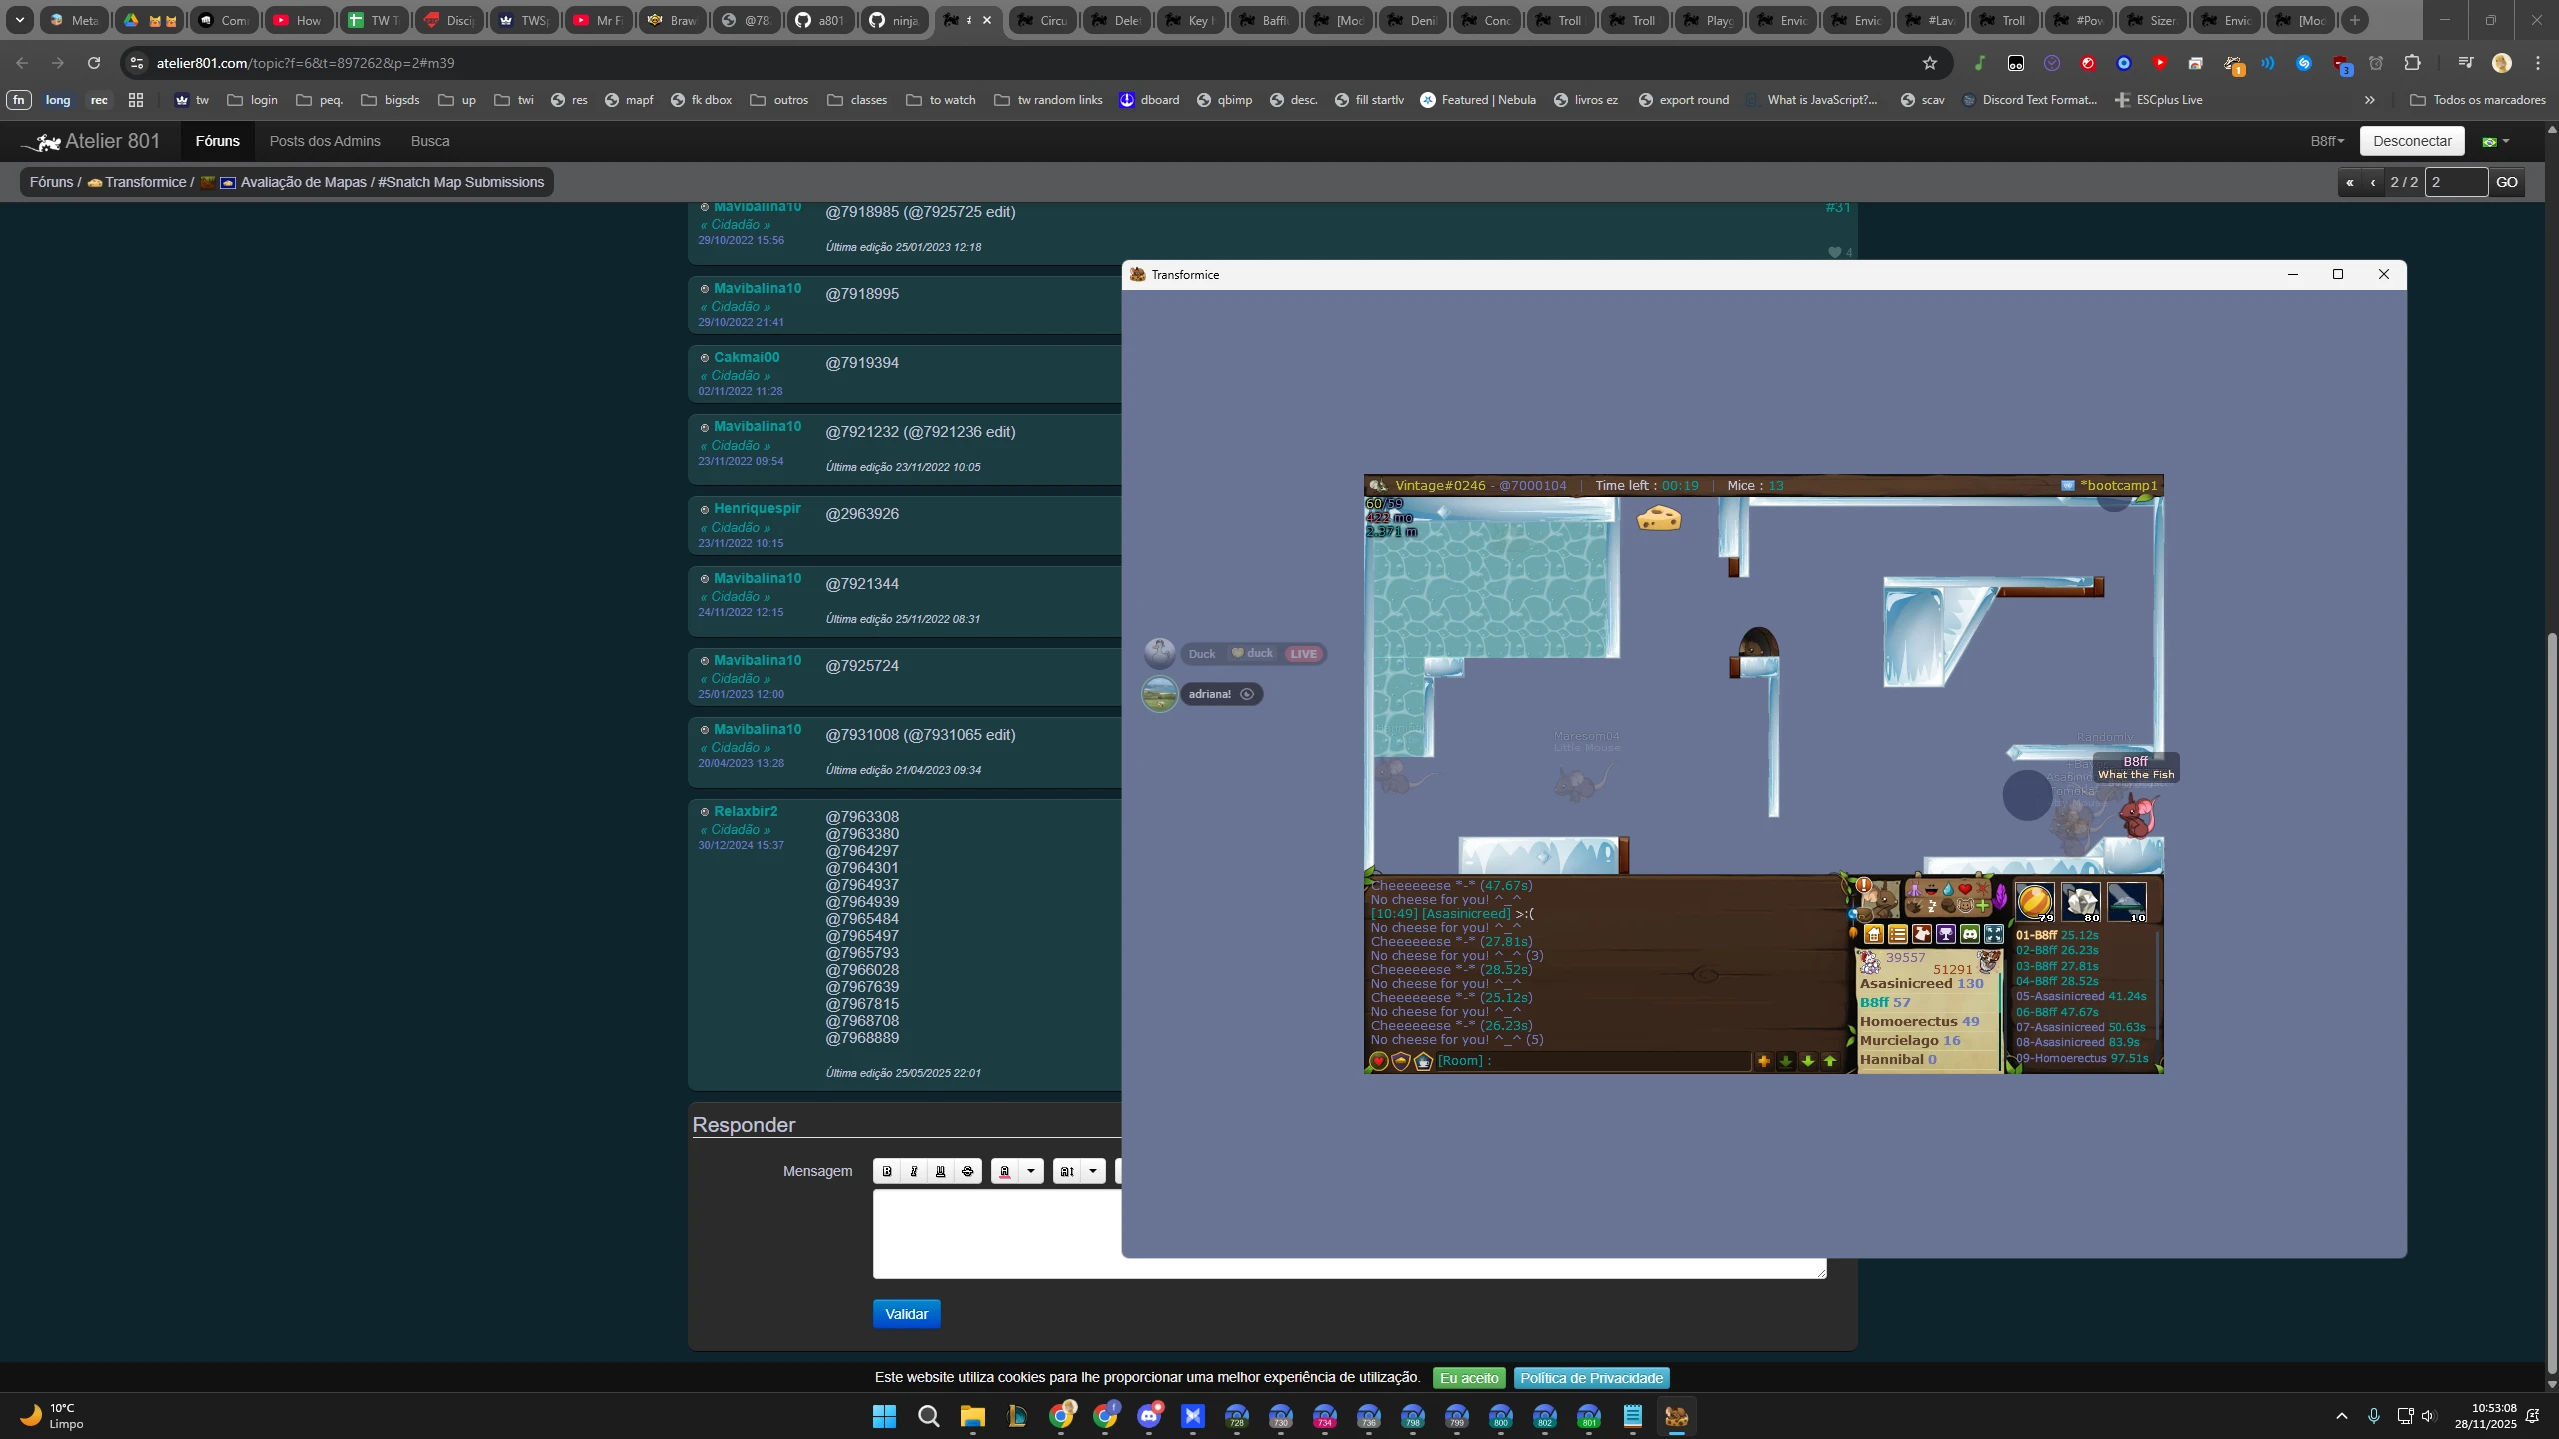This screenshot has height=1439, width=2559.
Task: Open the Chrome extensions puzzle icon
Action: pos(2412,63)
